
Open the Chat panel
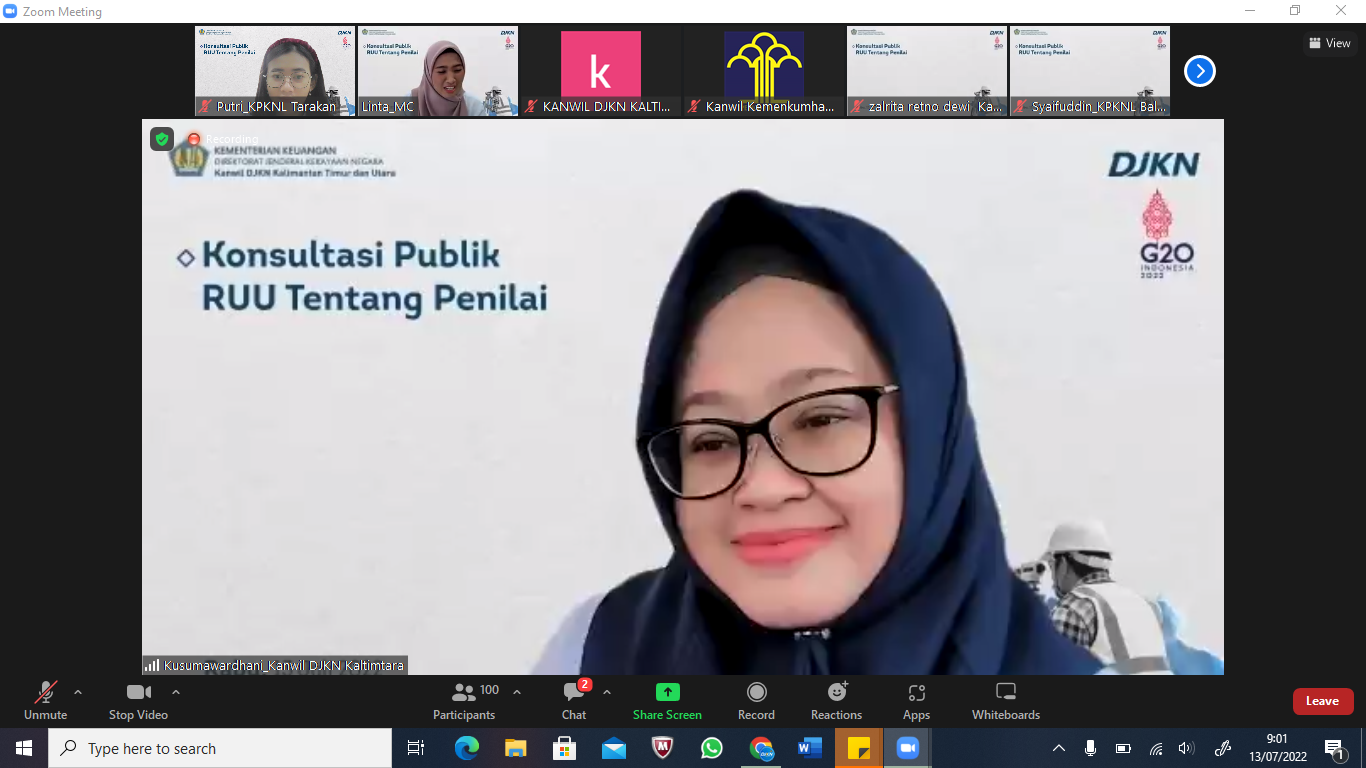coord(574,700)
